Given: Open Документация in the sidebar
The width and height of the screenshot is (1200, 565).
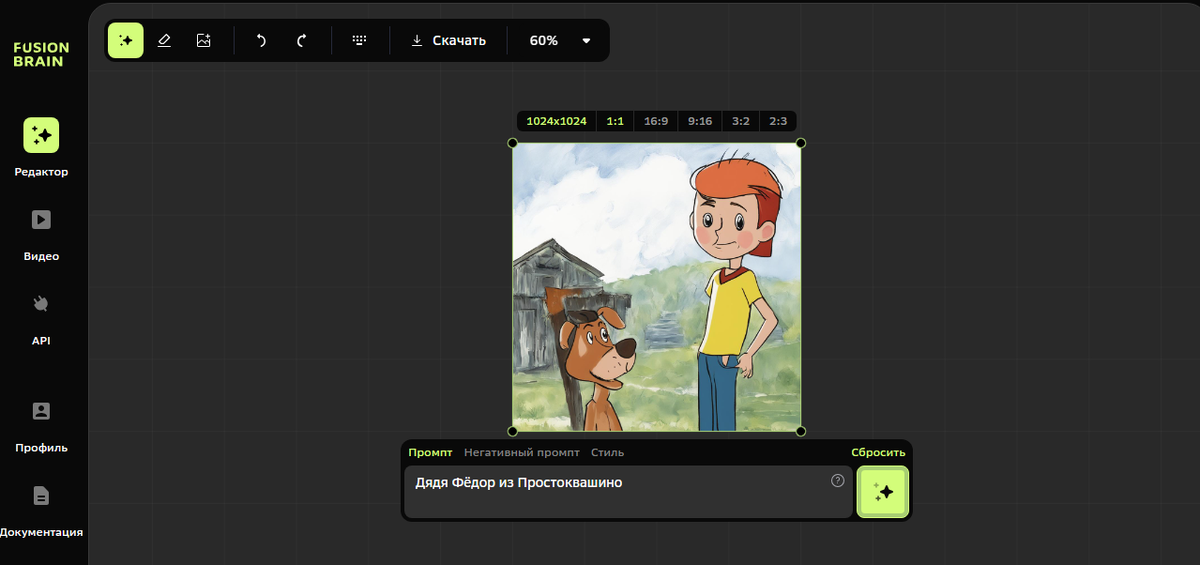Looking at the screenshot, I should [41, 510].
